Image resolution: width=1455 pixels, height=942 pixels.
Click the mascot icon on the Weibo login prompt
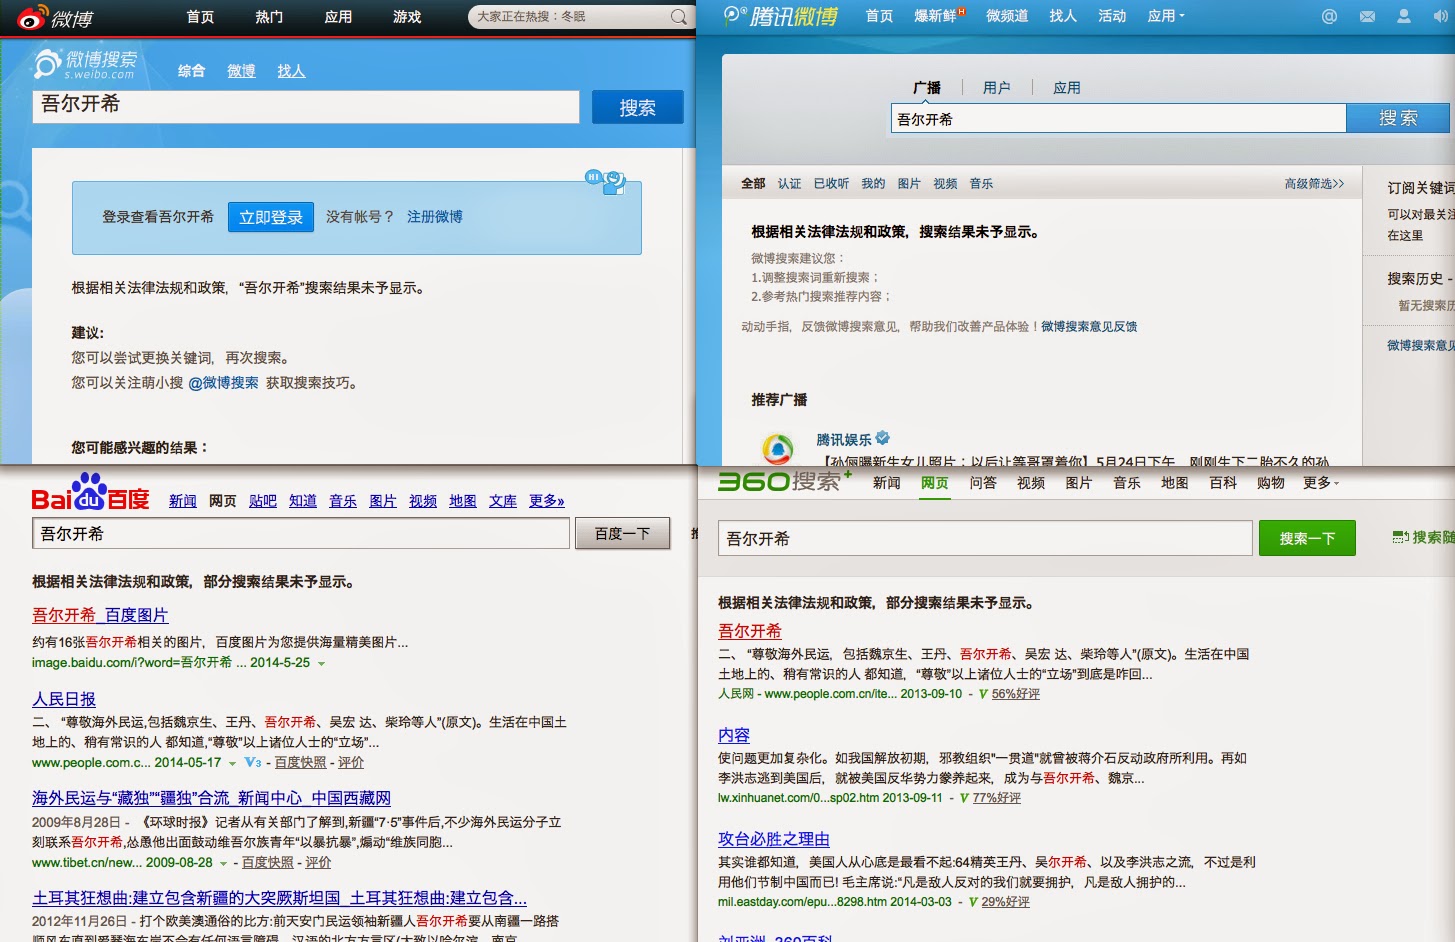[607, 180]
